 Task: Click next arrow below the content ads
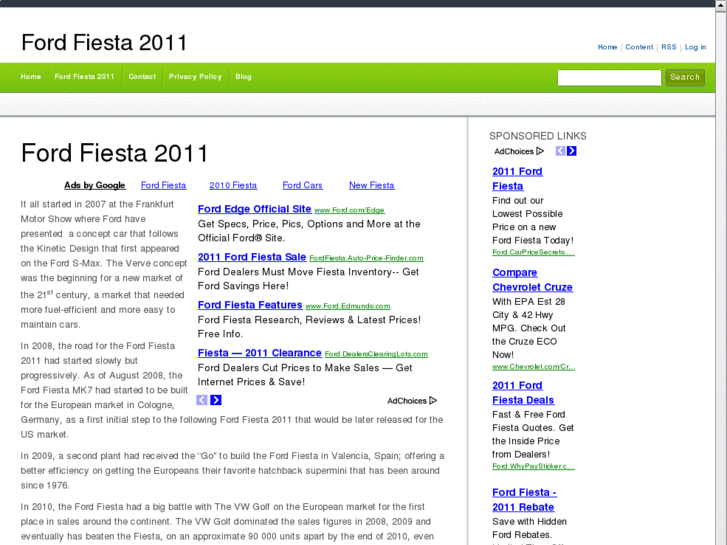[216, 400]
